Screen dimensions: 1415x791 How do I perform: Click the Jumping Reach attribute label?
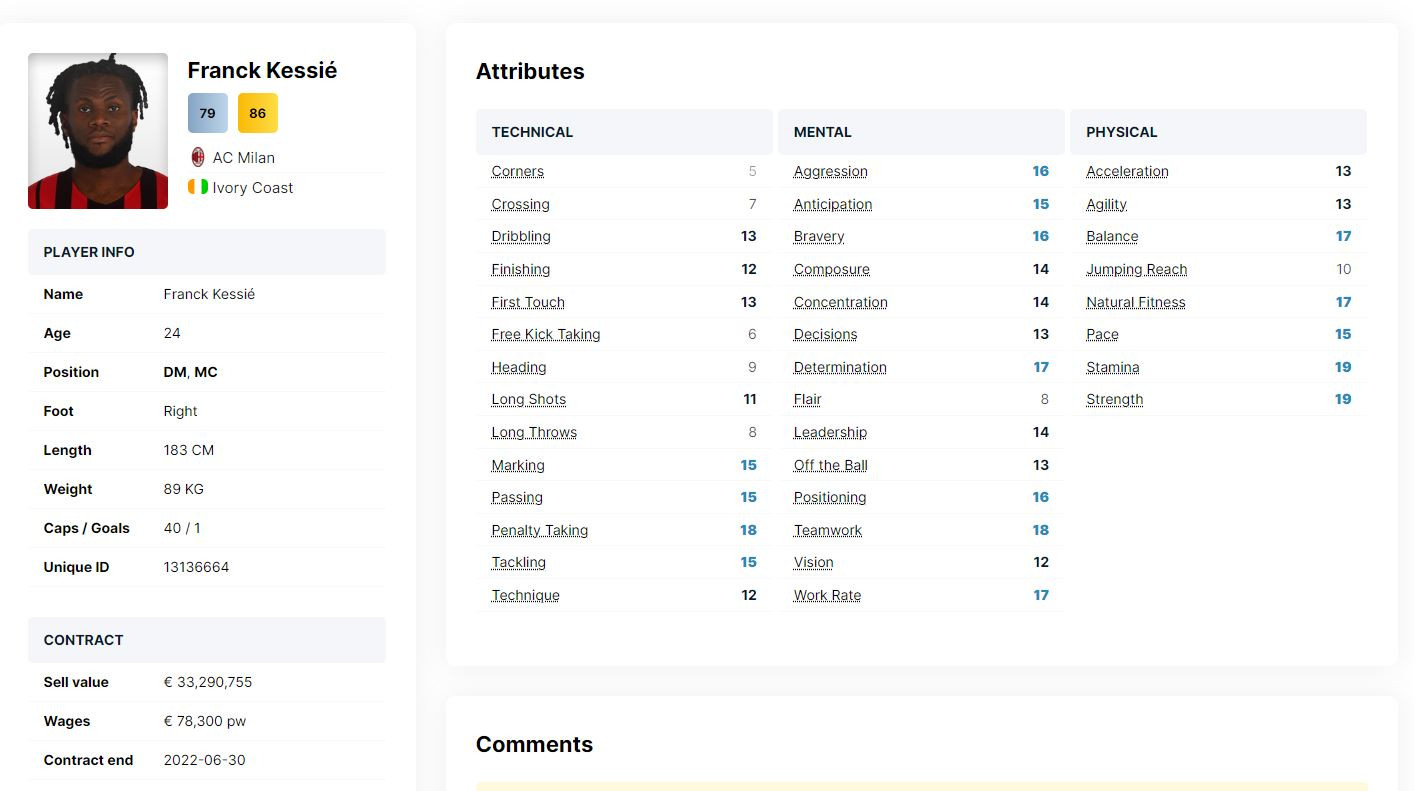(1136, 269)
